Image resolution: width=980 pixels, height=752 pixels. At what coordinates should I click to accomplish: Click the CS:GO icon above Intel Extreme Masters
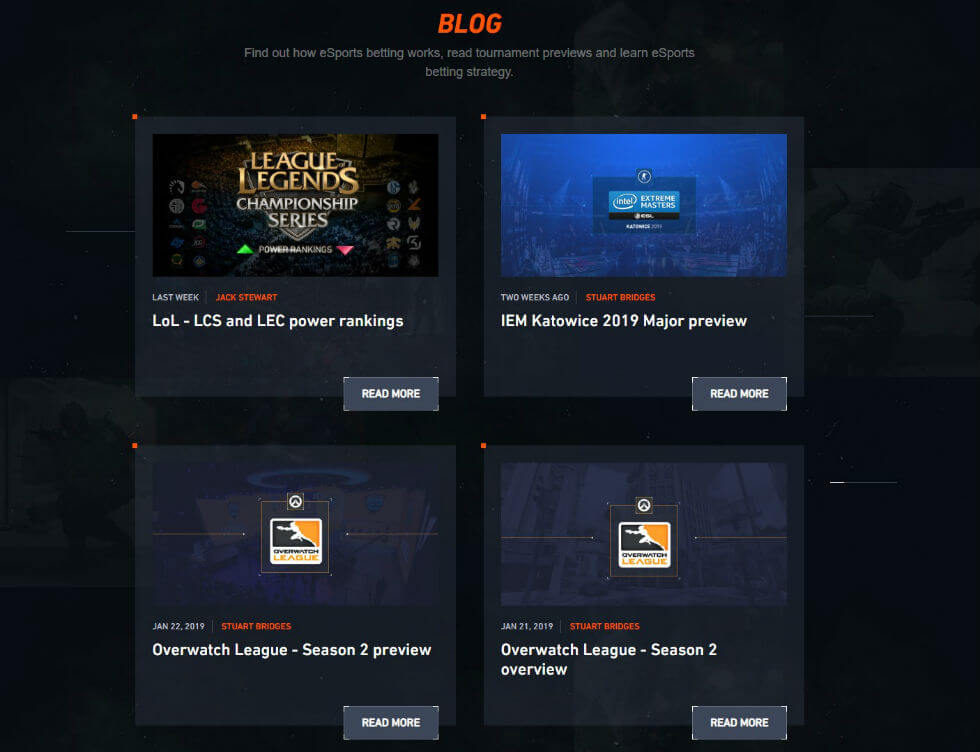click(x=644, y=176)
